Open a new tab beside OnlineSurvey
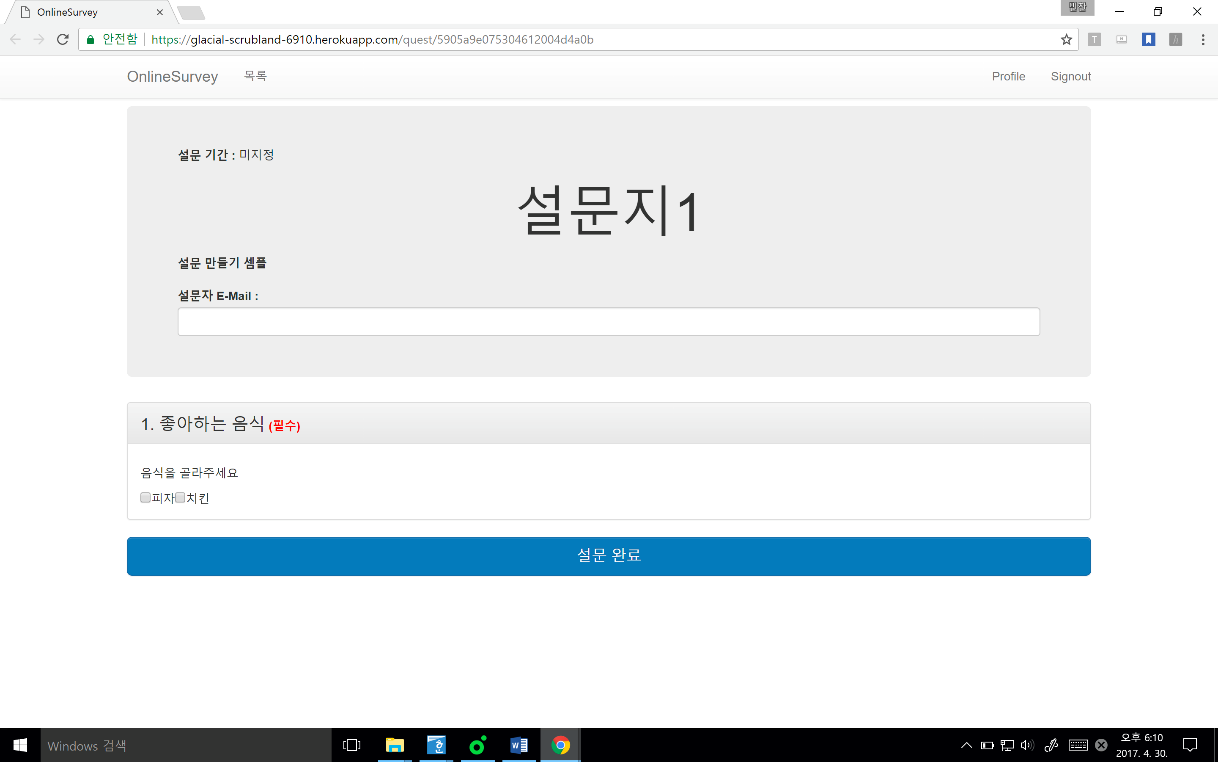 (x=191, y=13)
